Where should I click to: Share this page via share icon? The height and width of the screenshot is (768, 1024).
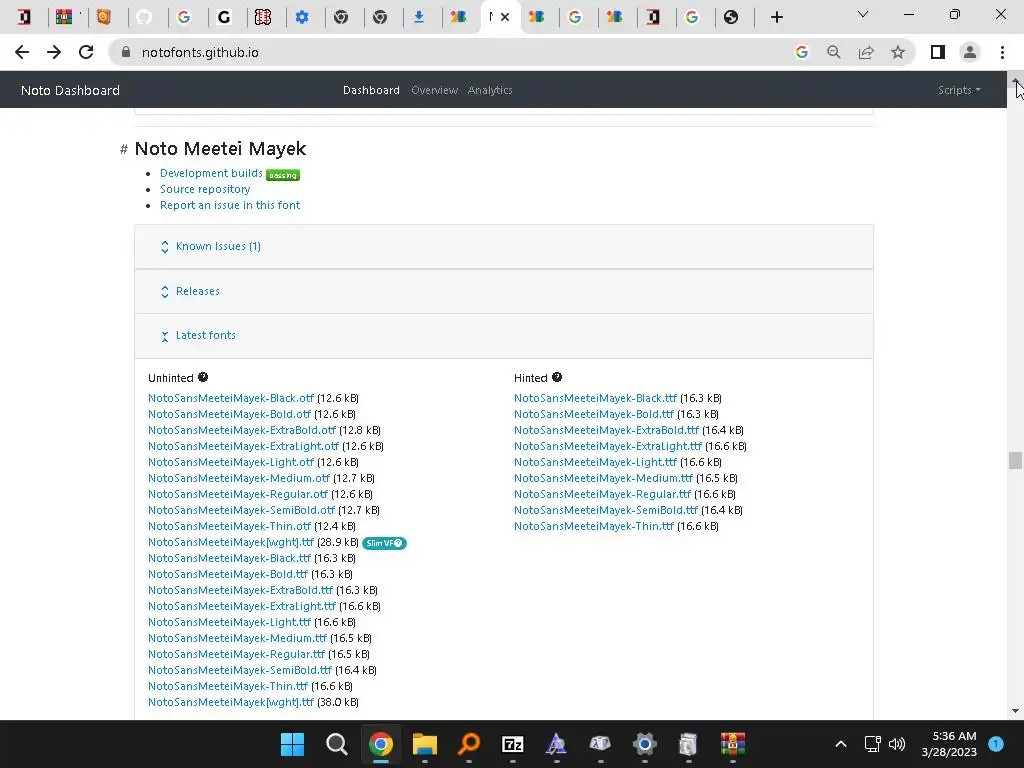tap(866, 52)
